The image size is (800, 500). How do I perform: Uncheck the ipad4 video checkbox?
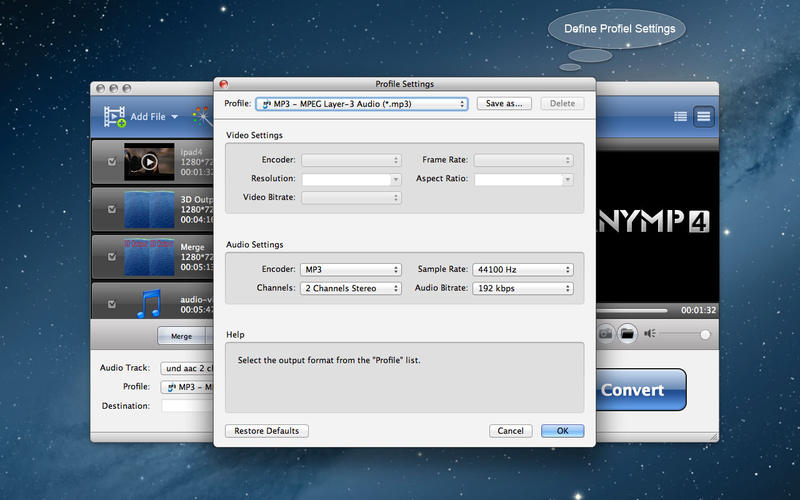[x=111, y=161]
